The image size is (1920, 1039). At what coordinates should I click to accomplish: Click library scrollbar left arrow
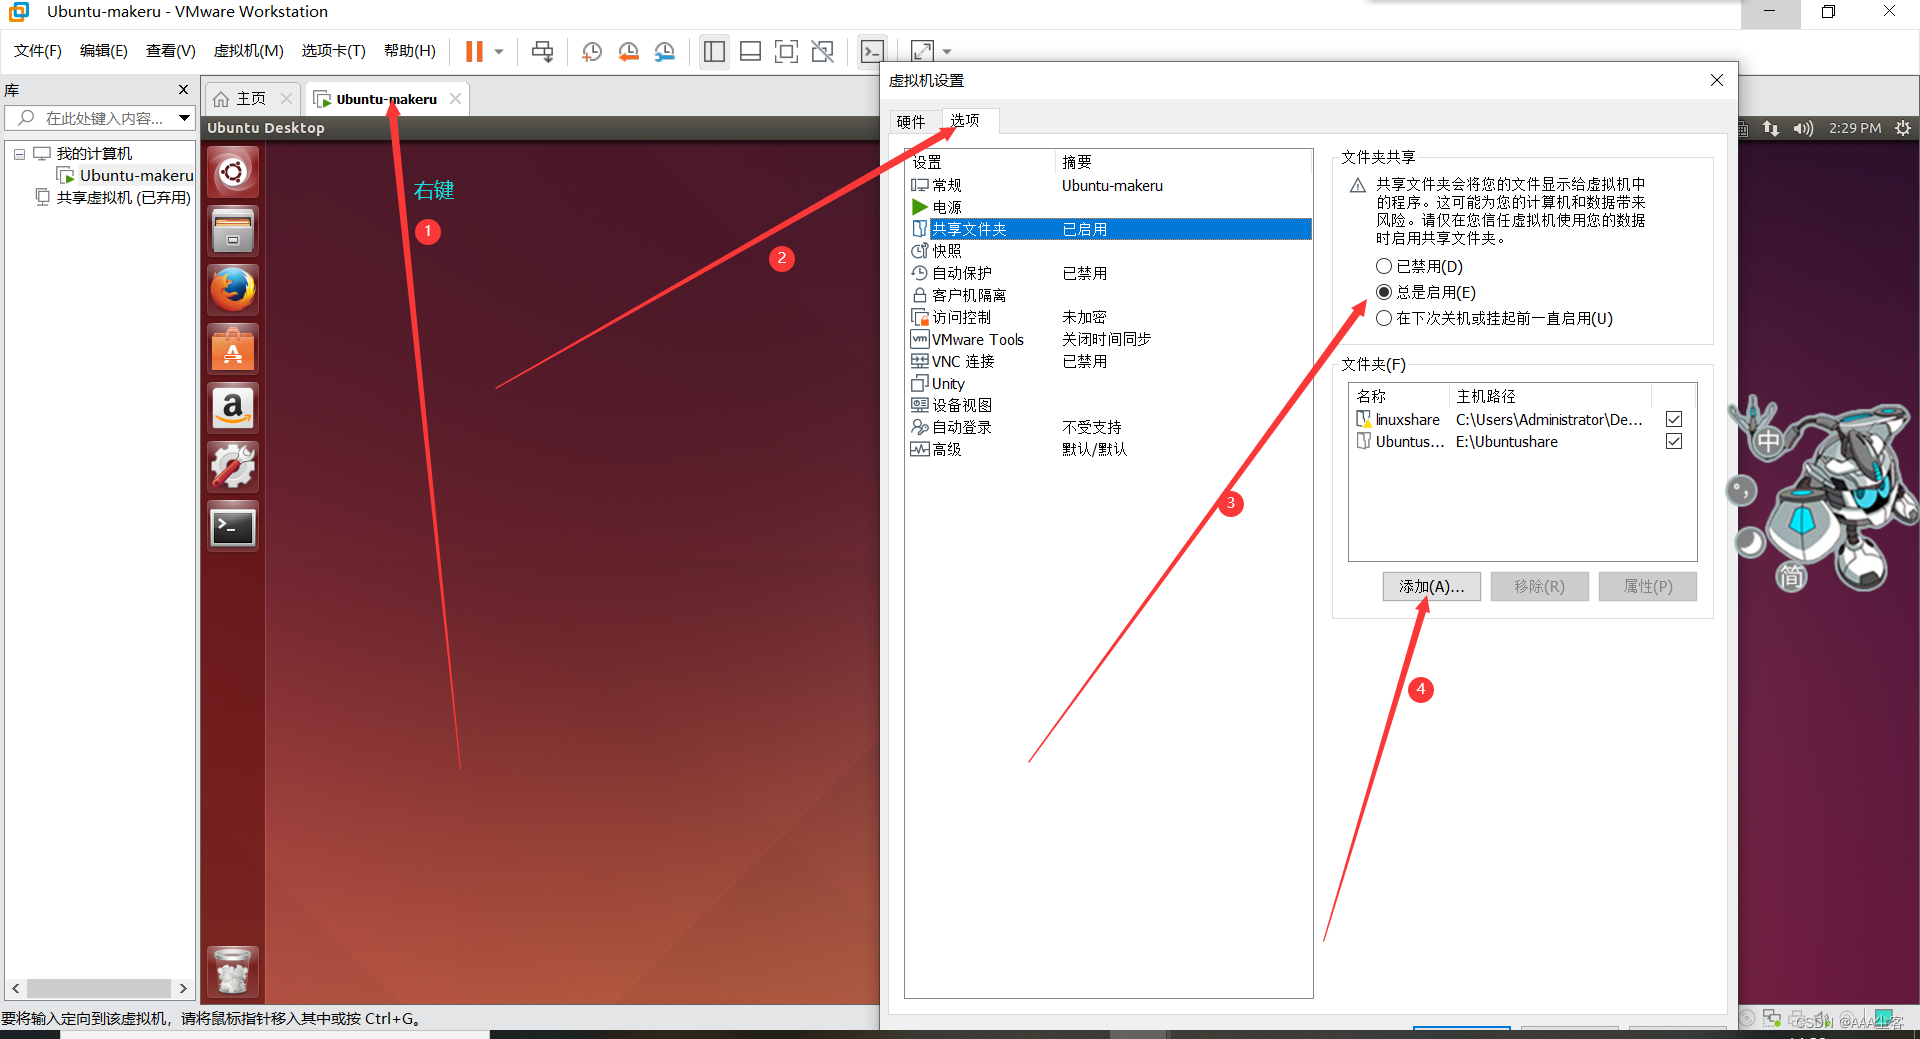coord(15,988)
